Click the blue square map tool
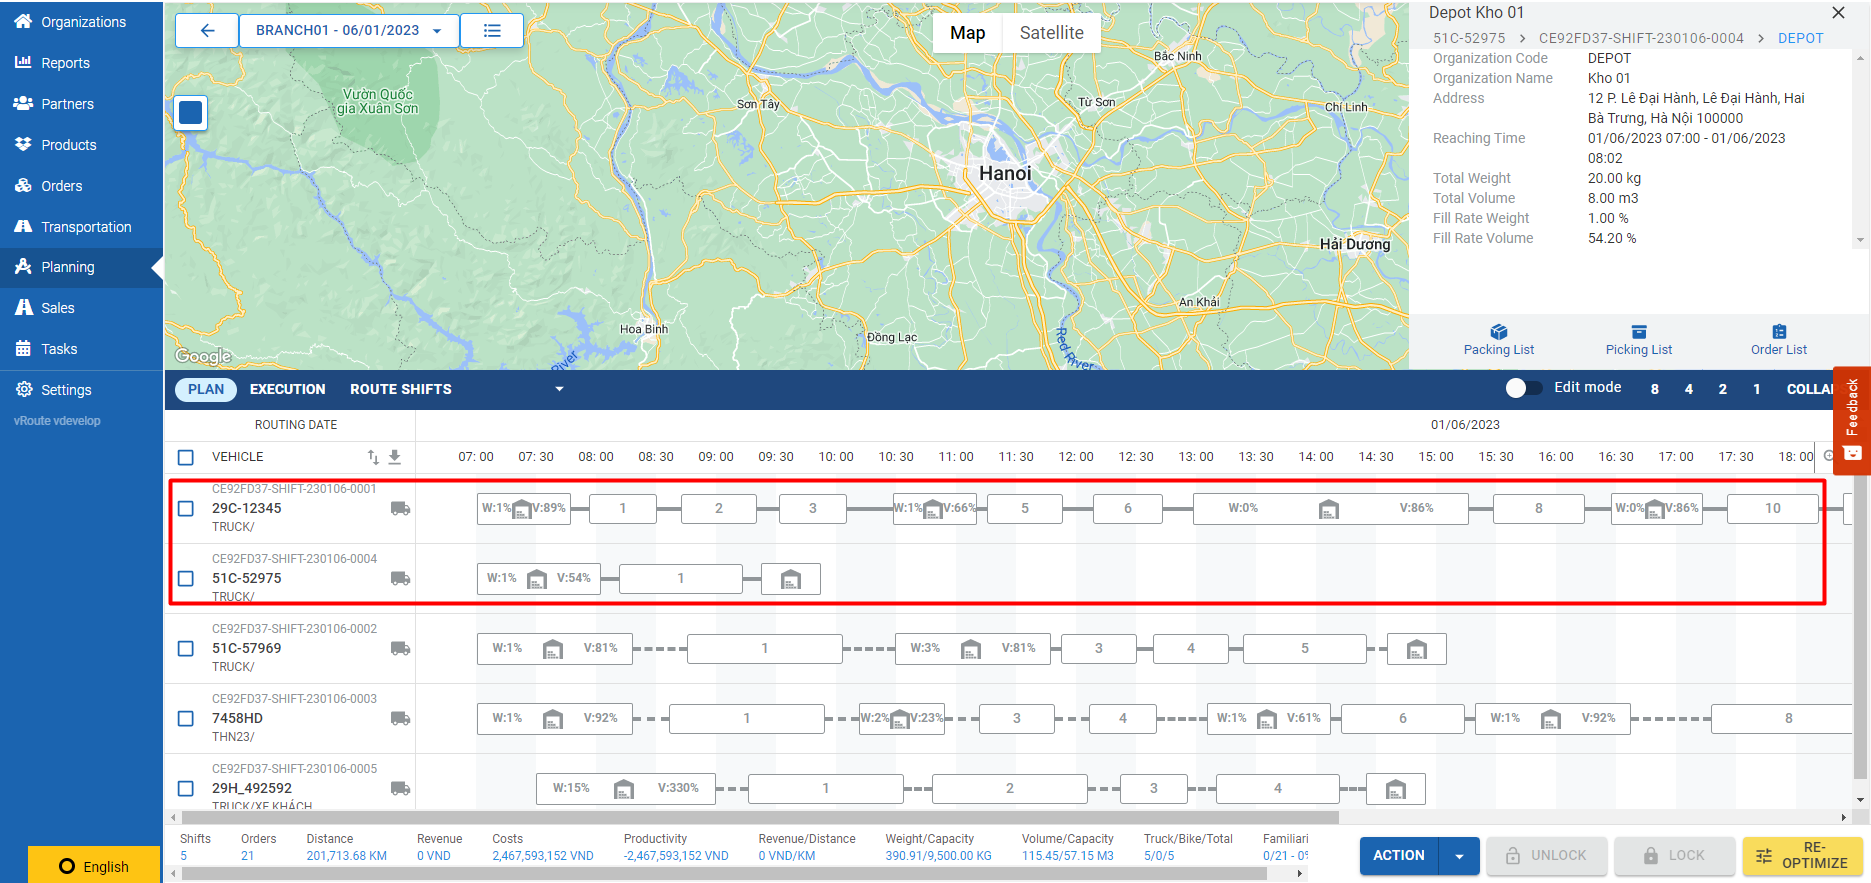1871x883 pixels. (x=190, y=113)
